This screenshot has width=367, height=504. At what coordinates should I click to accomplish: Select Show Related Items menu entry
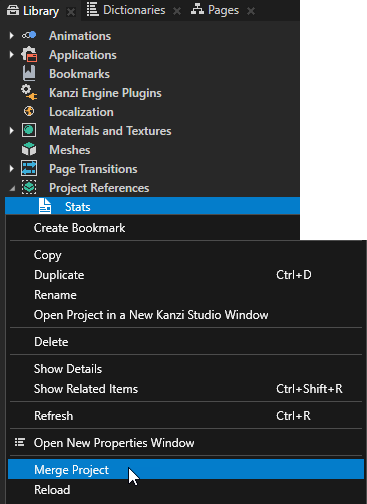(x=186, y=389)
